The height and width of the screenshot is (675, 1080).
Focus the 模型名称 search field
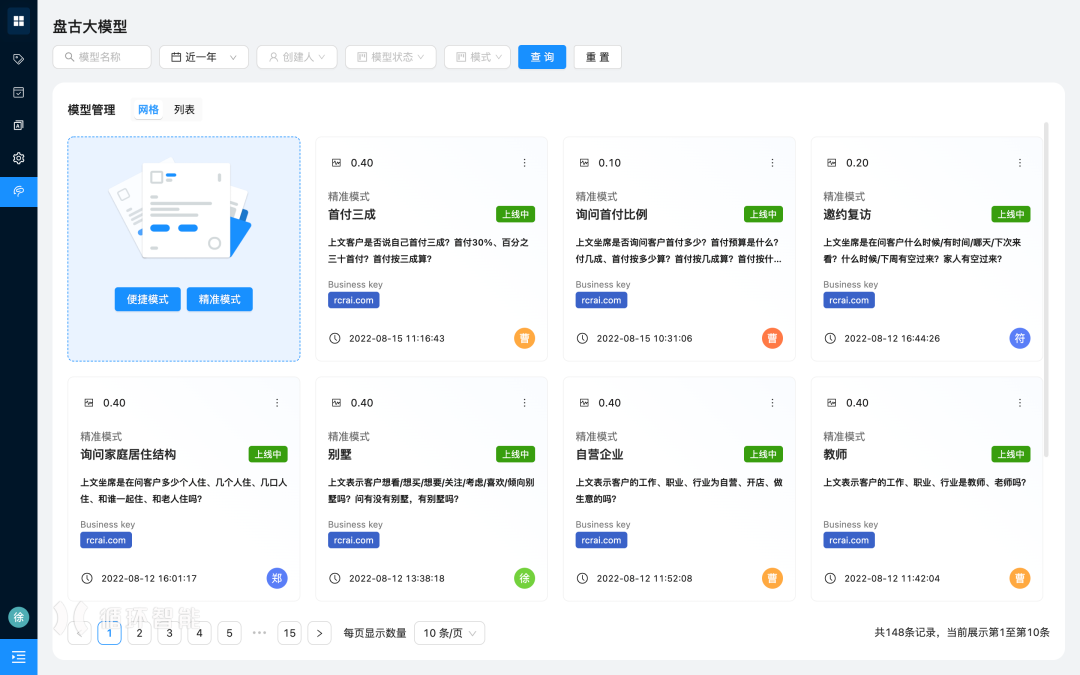pos(102,57)
